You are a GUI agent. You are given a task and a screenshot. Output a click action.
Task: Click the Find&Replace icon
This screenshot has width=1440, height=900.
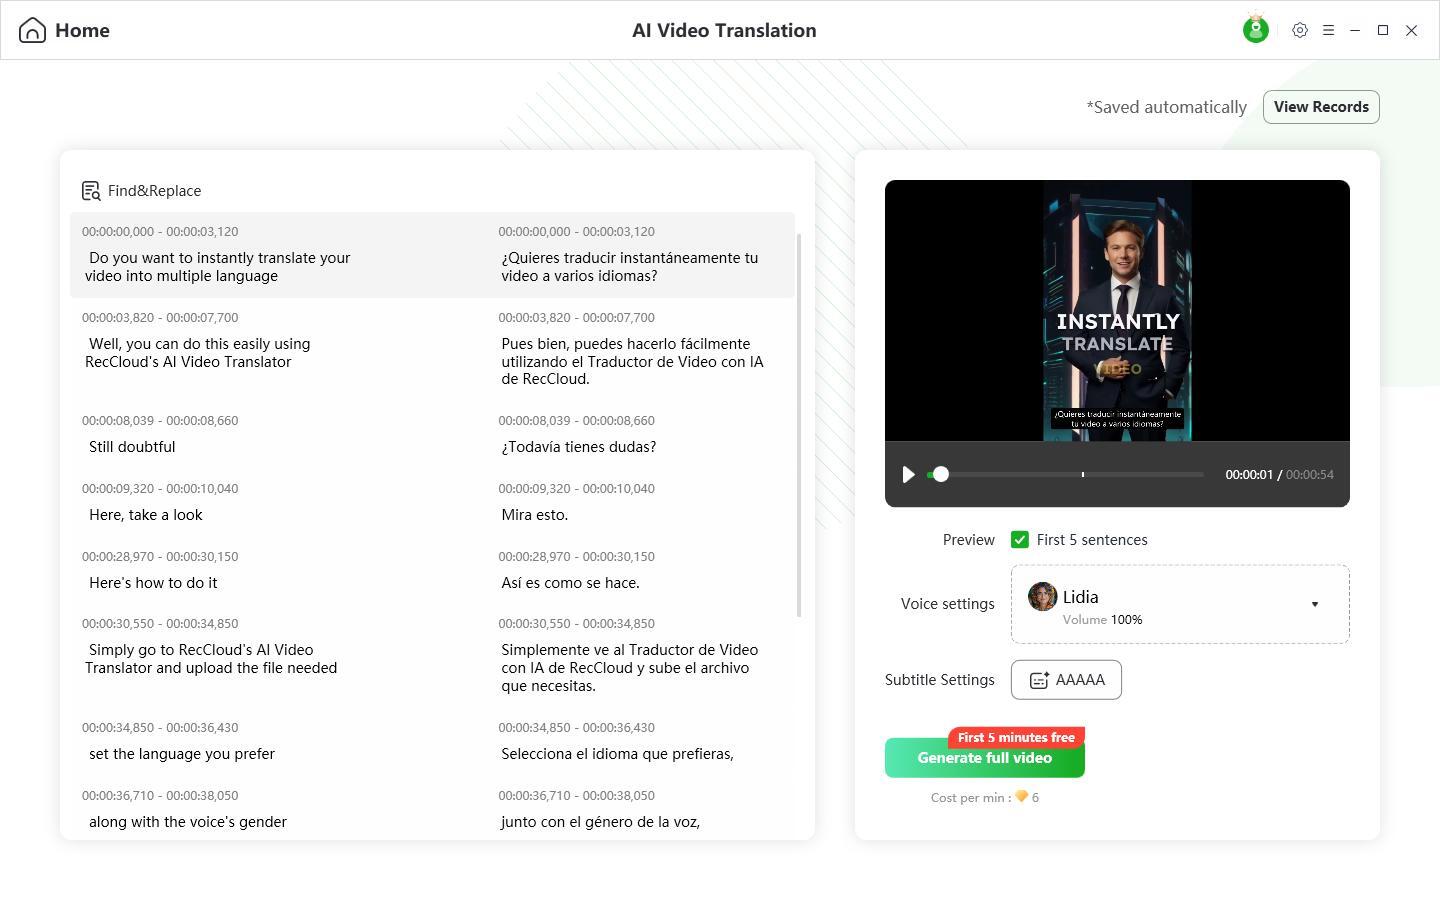point(91,190)
